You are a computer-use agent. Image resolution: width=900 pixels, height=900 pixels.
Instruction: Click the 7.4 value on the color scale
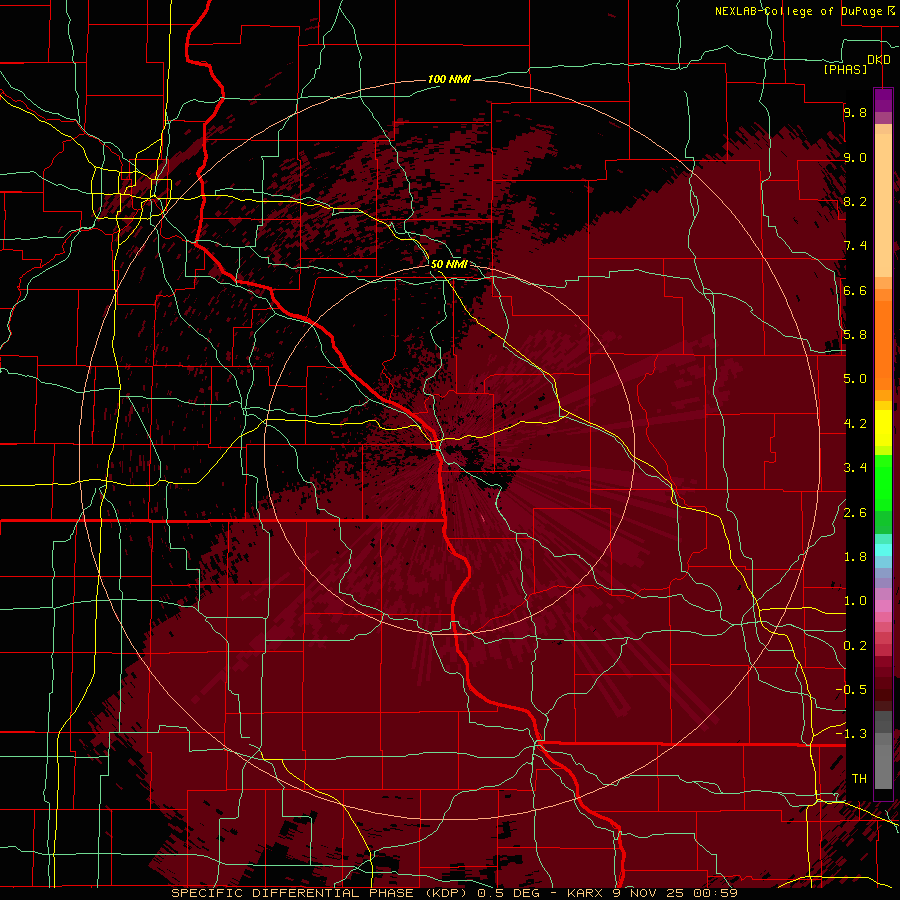pos(855,246)
